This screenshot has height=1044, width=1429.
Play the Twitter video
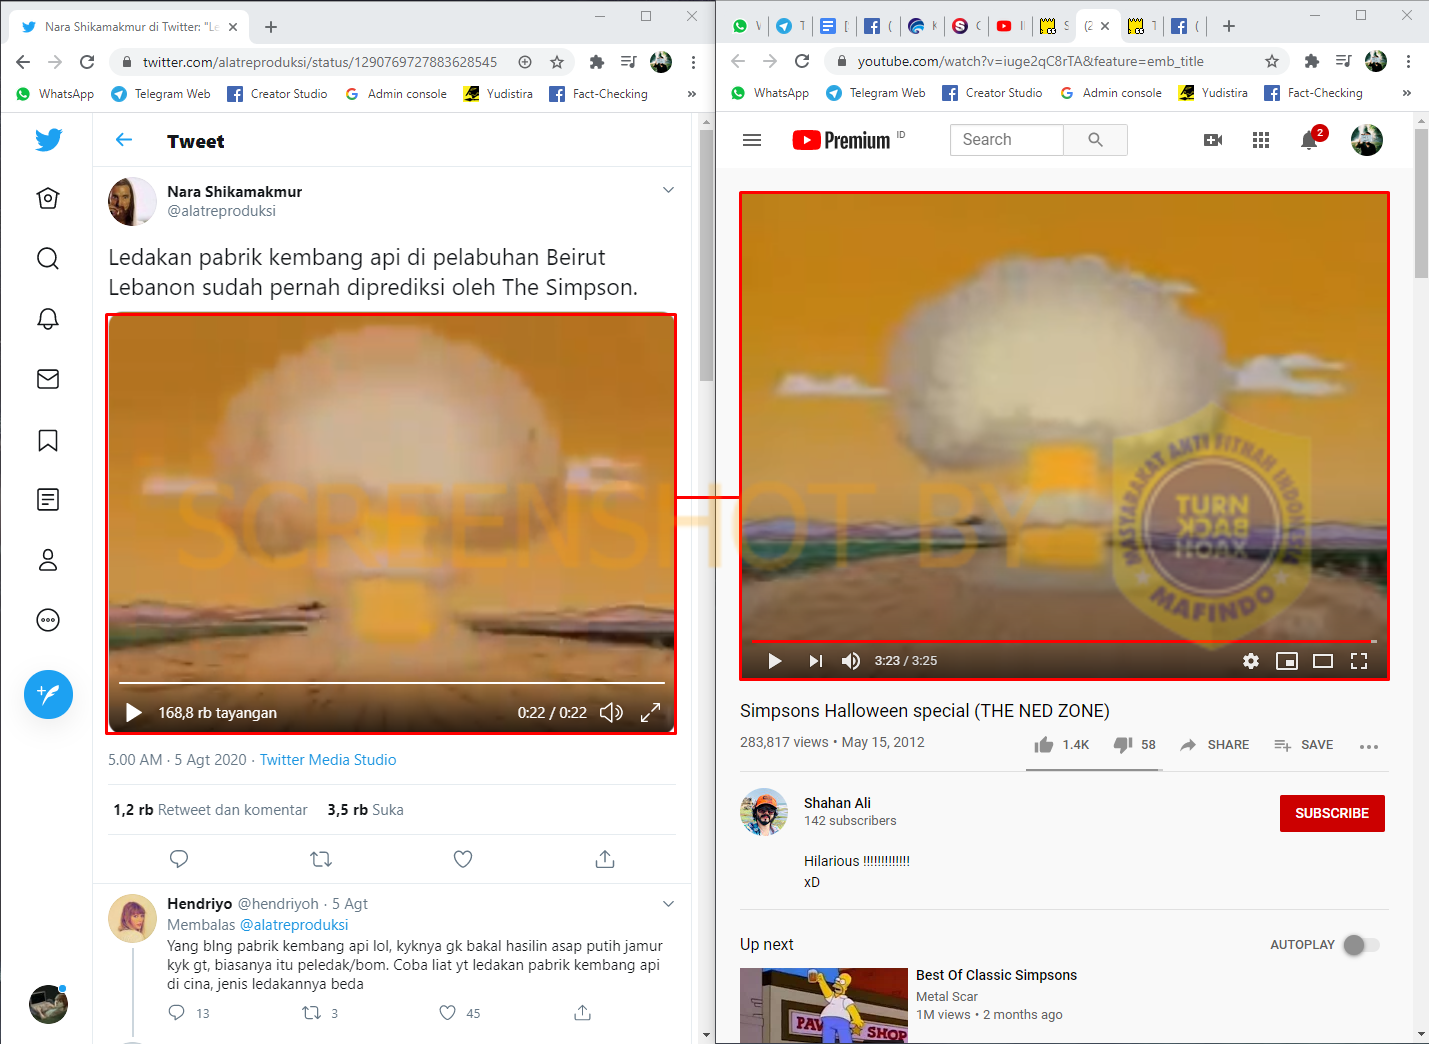133,712
